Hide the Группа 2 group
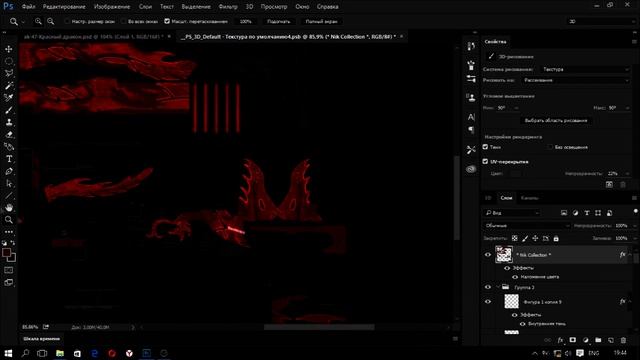This screenshot has height=360, width=640. pyautogui.click(x=488, y=287)
